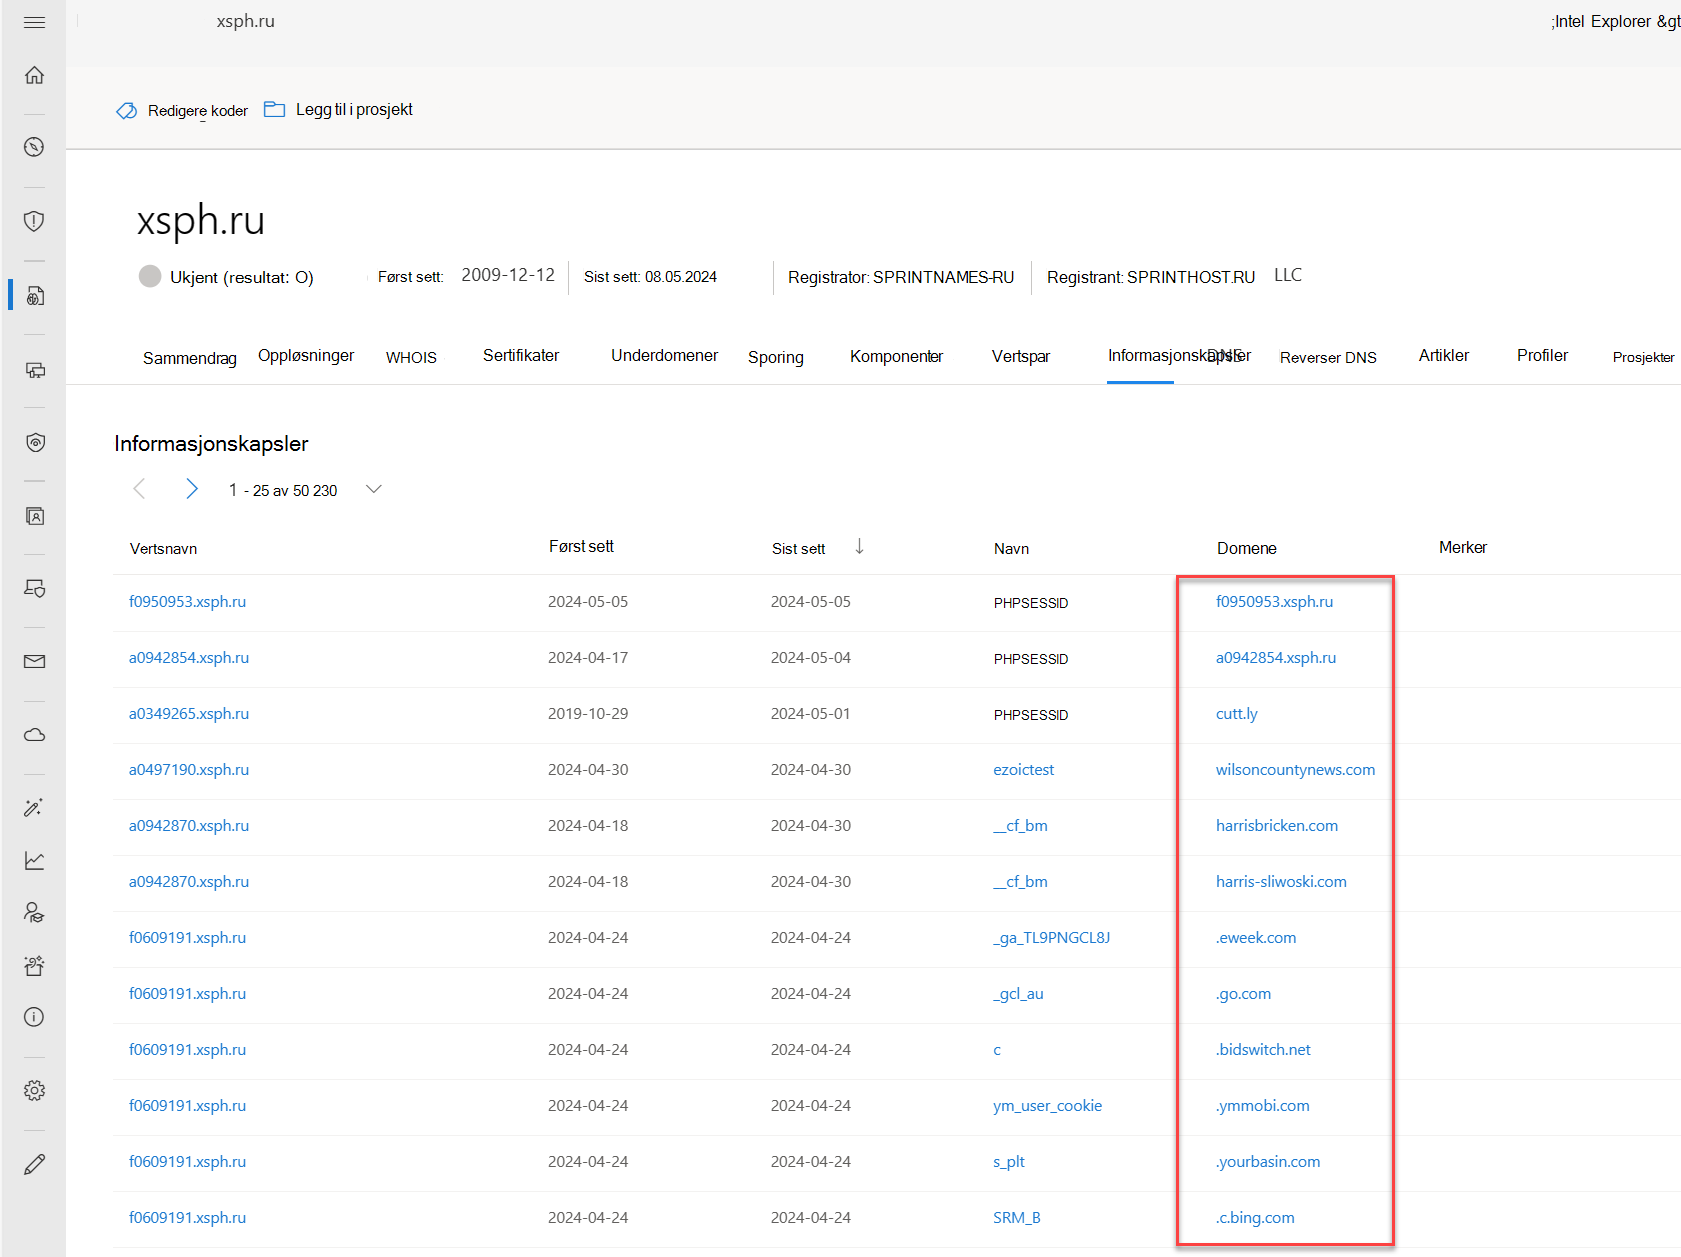Select the 2019-10-29 first seen date
This screenshot has width=1681, height=1257.
(588, 714)
